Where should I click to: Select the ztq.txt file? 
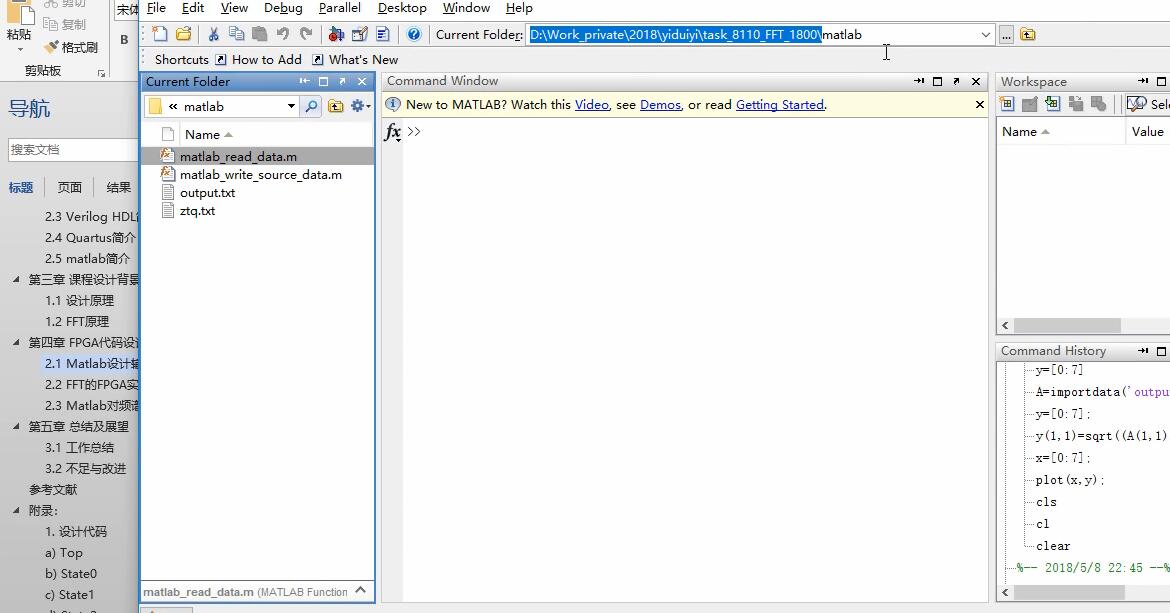click(197, 211)
